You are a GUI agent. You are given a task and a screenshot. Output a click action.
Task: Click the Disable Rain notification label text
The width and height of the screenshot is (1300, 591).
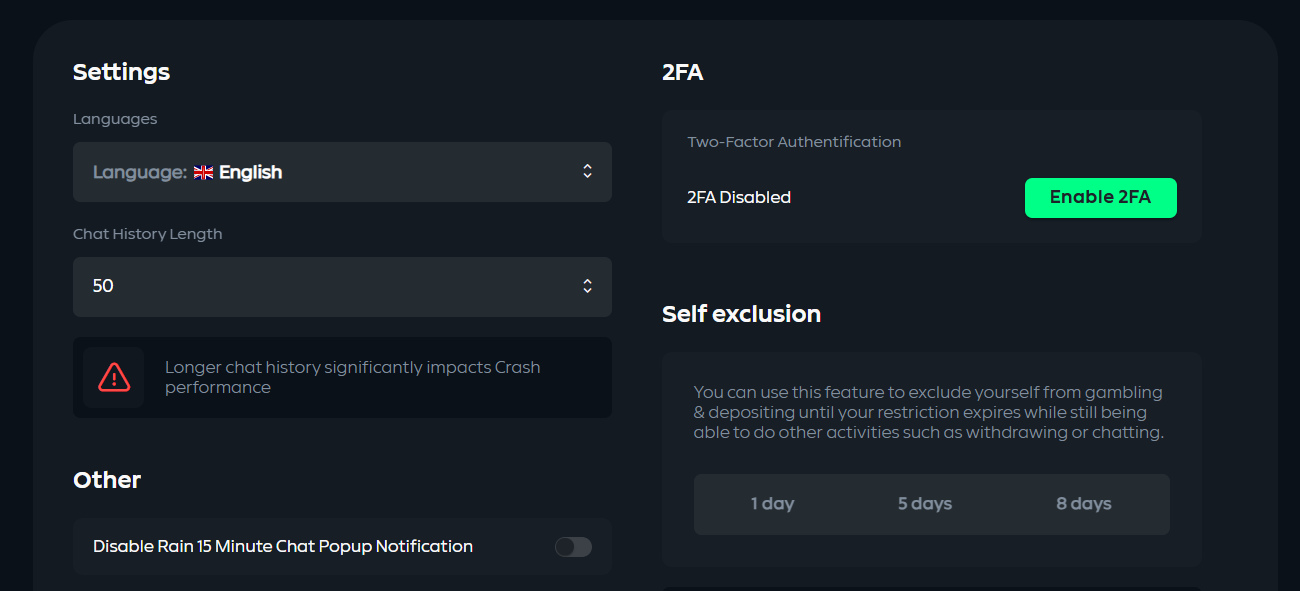pyautogui.click(x=283, y=547)
